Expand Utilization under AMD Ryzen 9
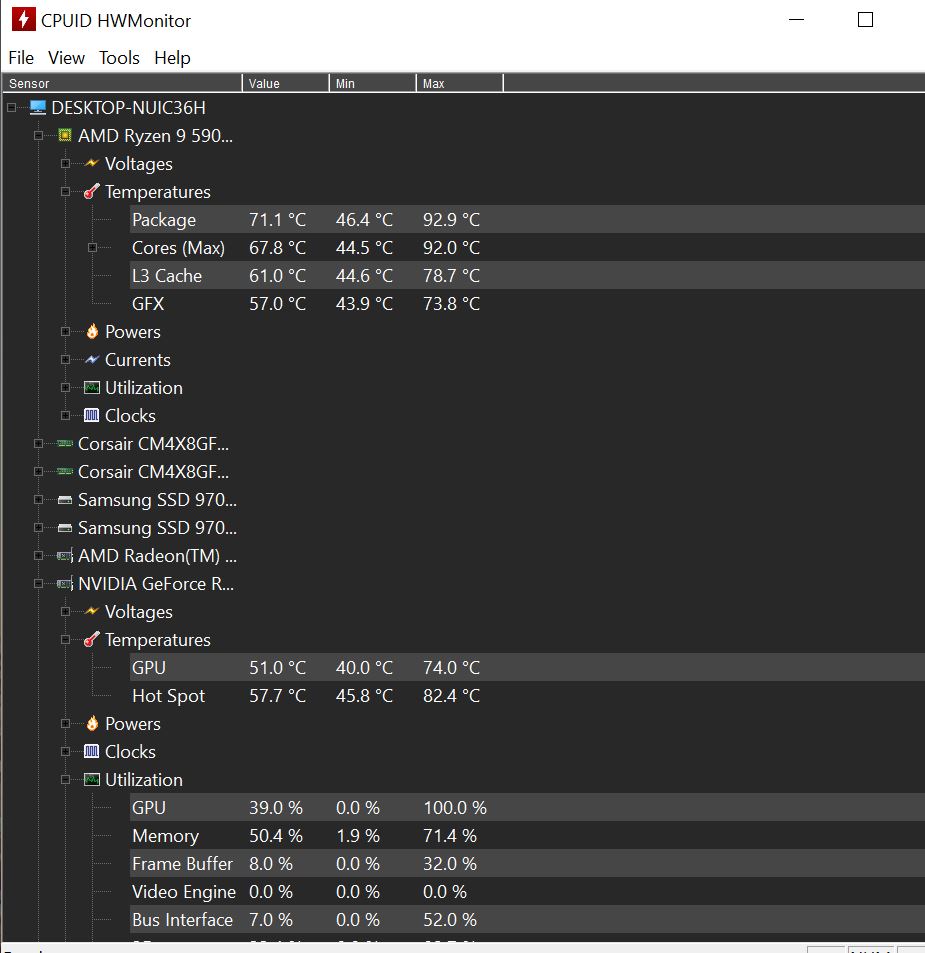This screenshot has height=953, width=925. point(65,387)
